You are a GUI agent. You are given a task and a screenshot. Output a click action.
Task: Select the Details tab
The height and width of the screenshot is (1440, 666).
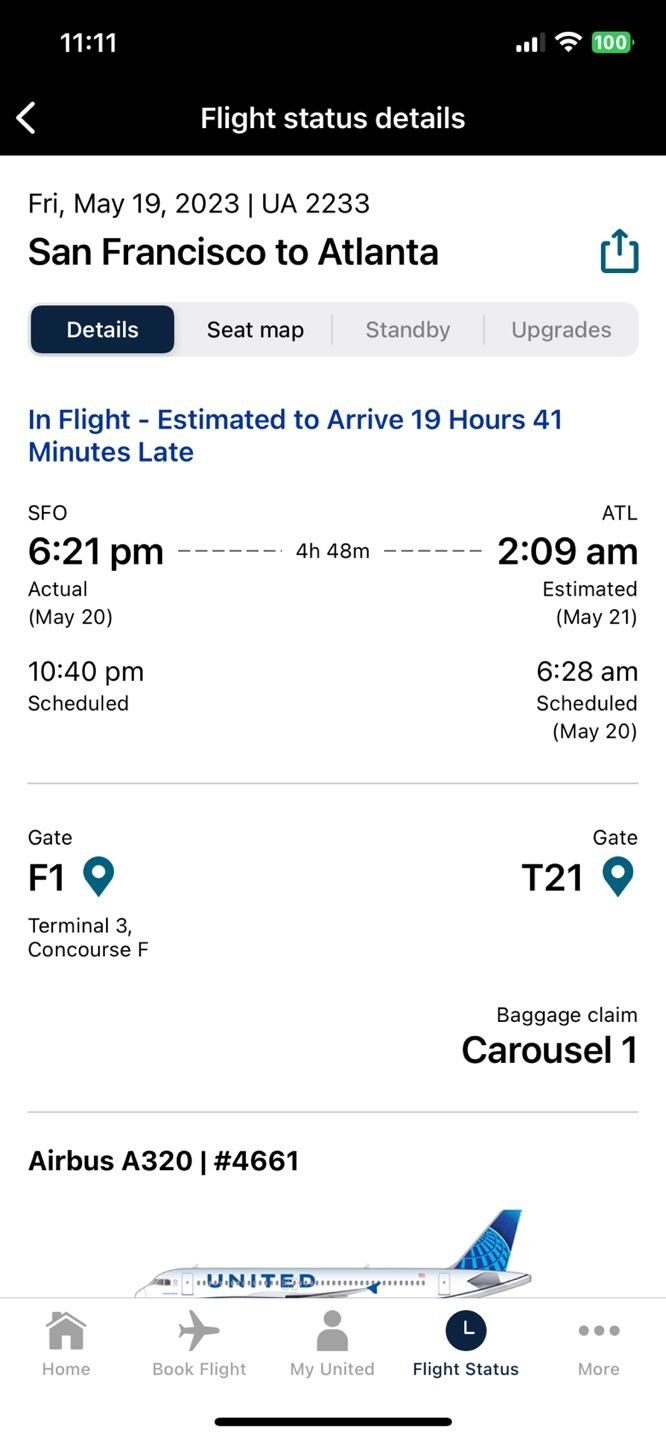[x=102, y=329]
